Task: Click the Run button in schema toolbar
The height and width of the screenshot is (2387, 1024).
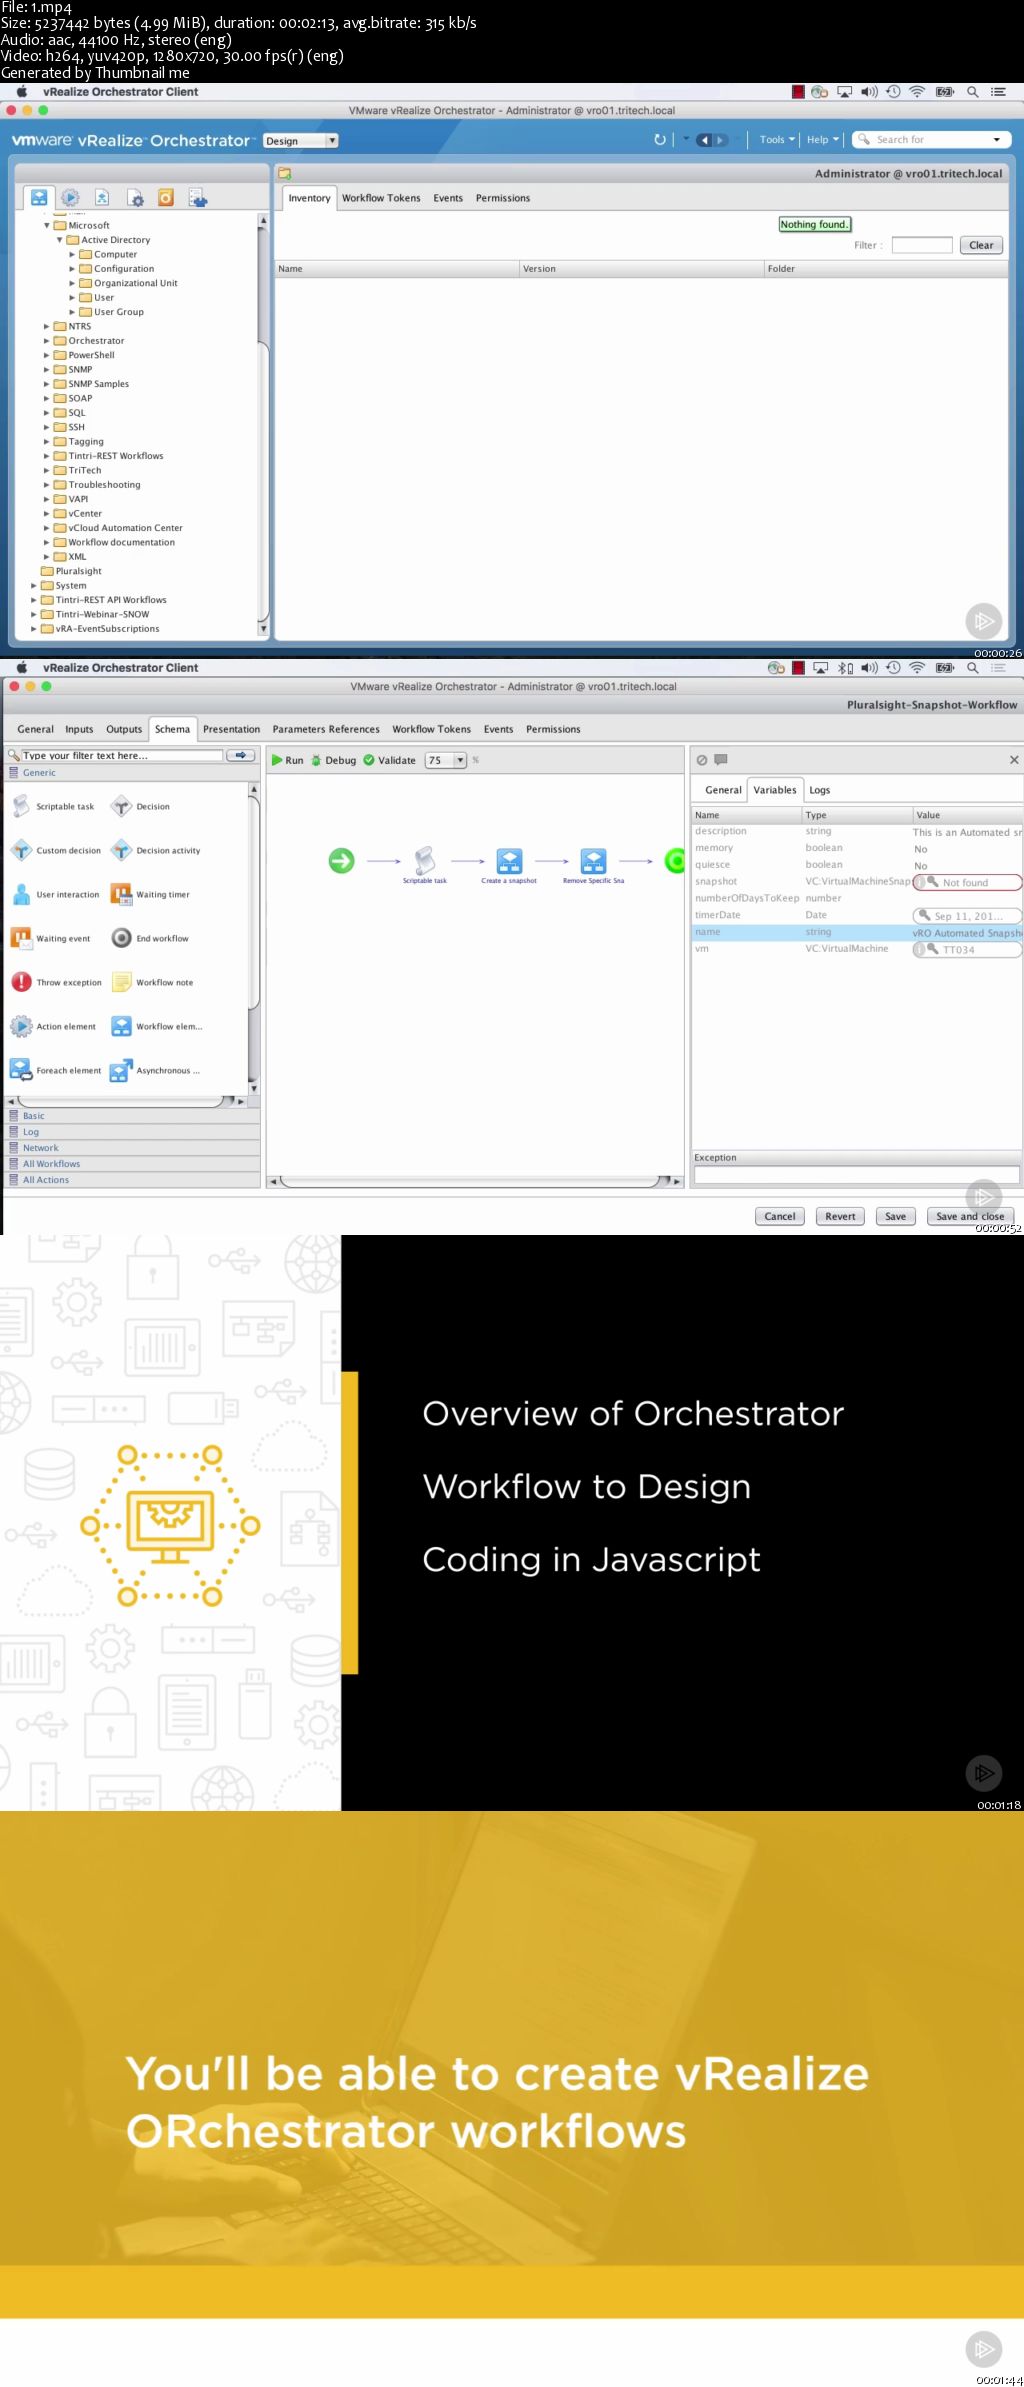Action: pos(287,760)
